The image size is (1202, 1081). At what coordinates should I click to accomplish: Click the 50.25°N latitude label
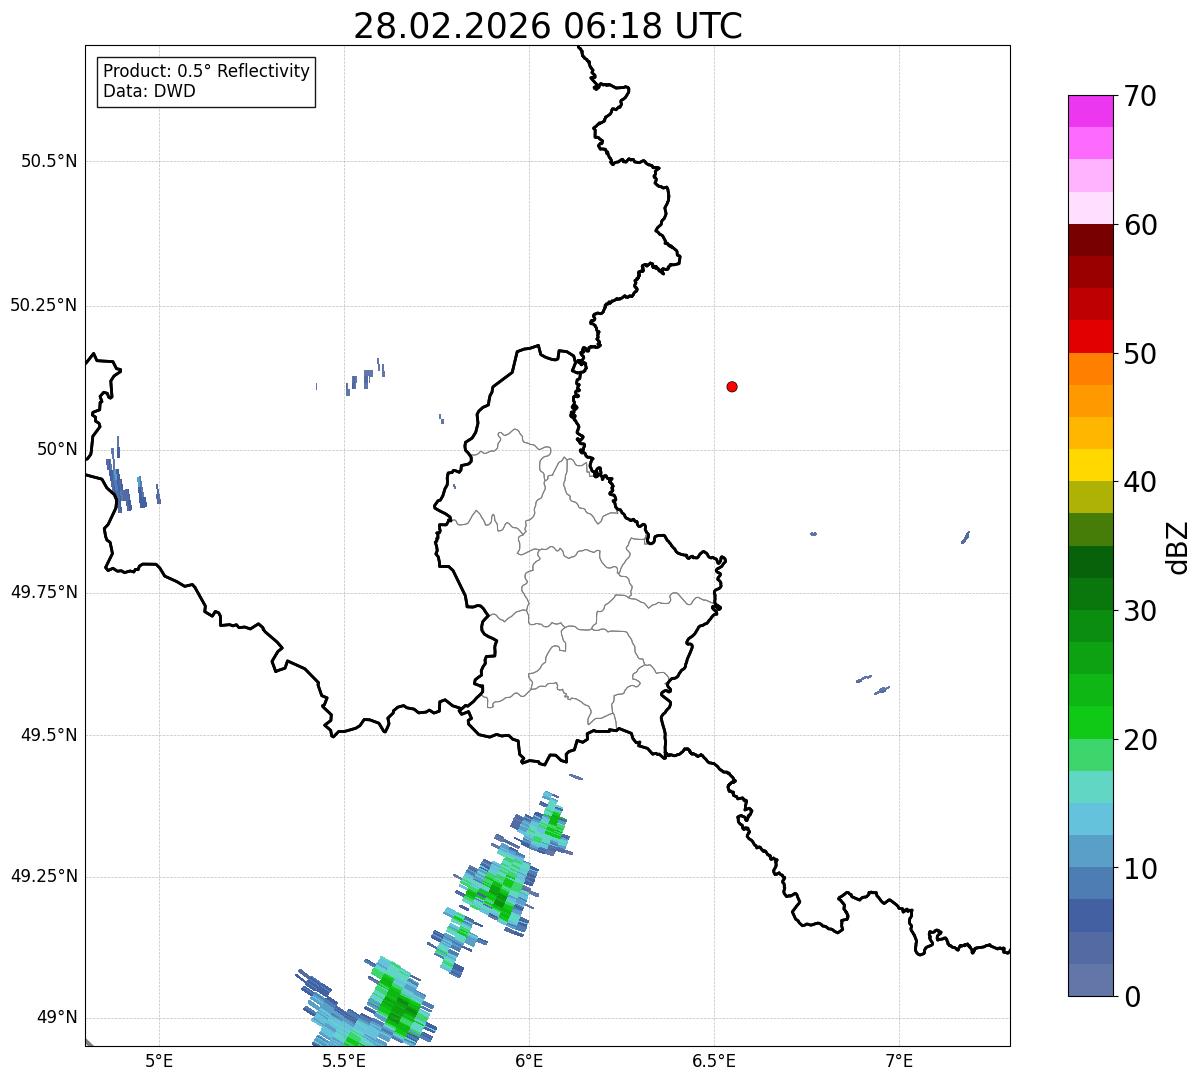44,305
